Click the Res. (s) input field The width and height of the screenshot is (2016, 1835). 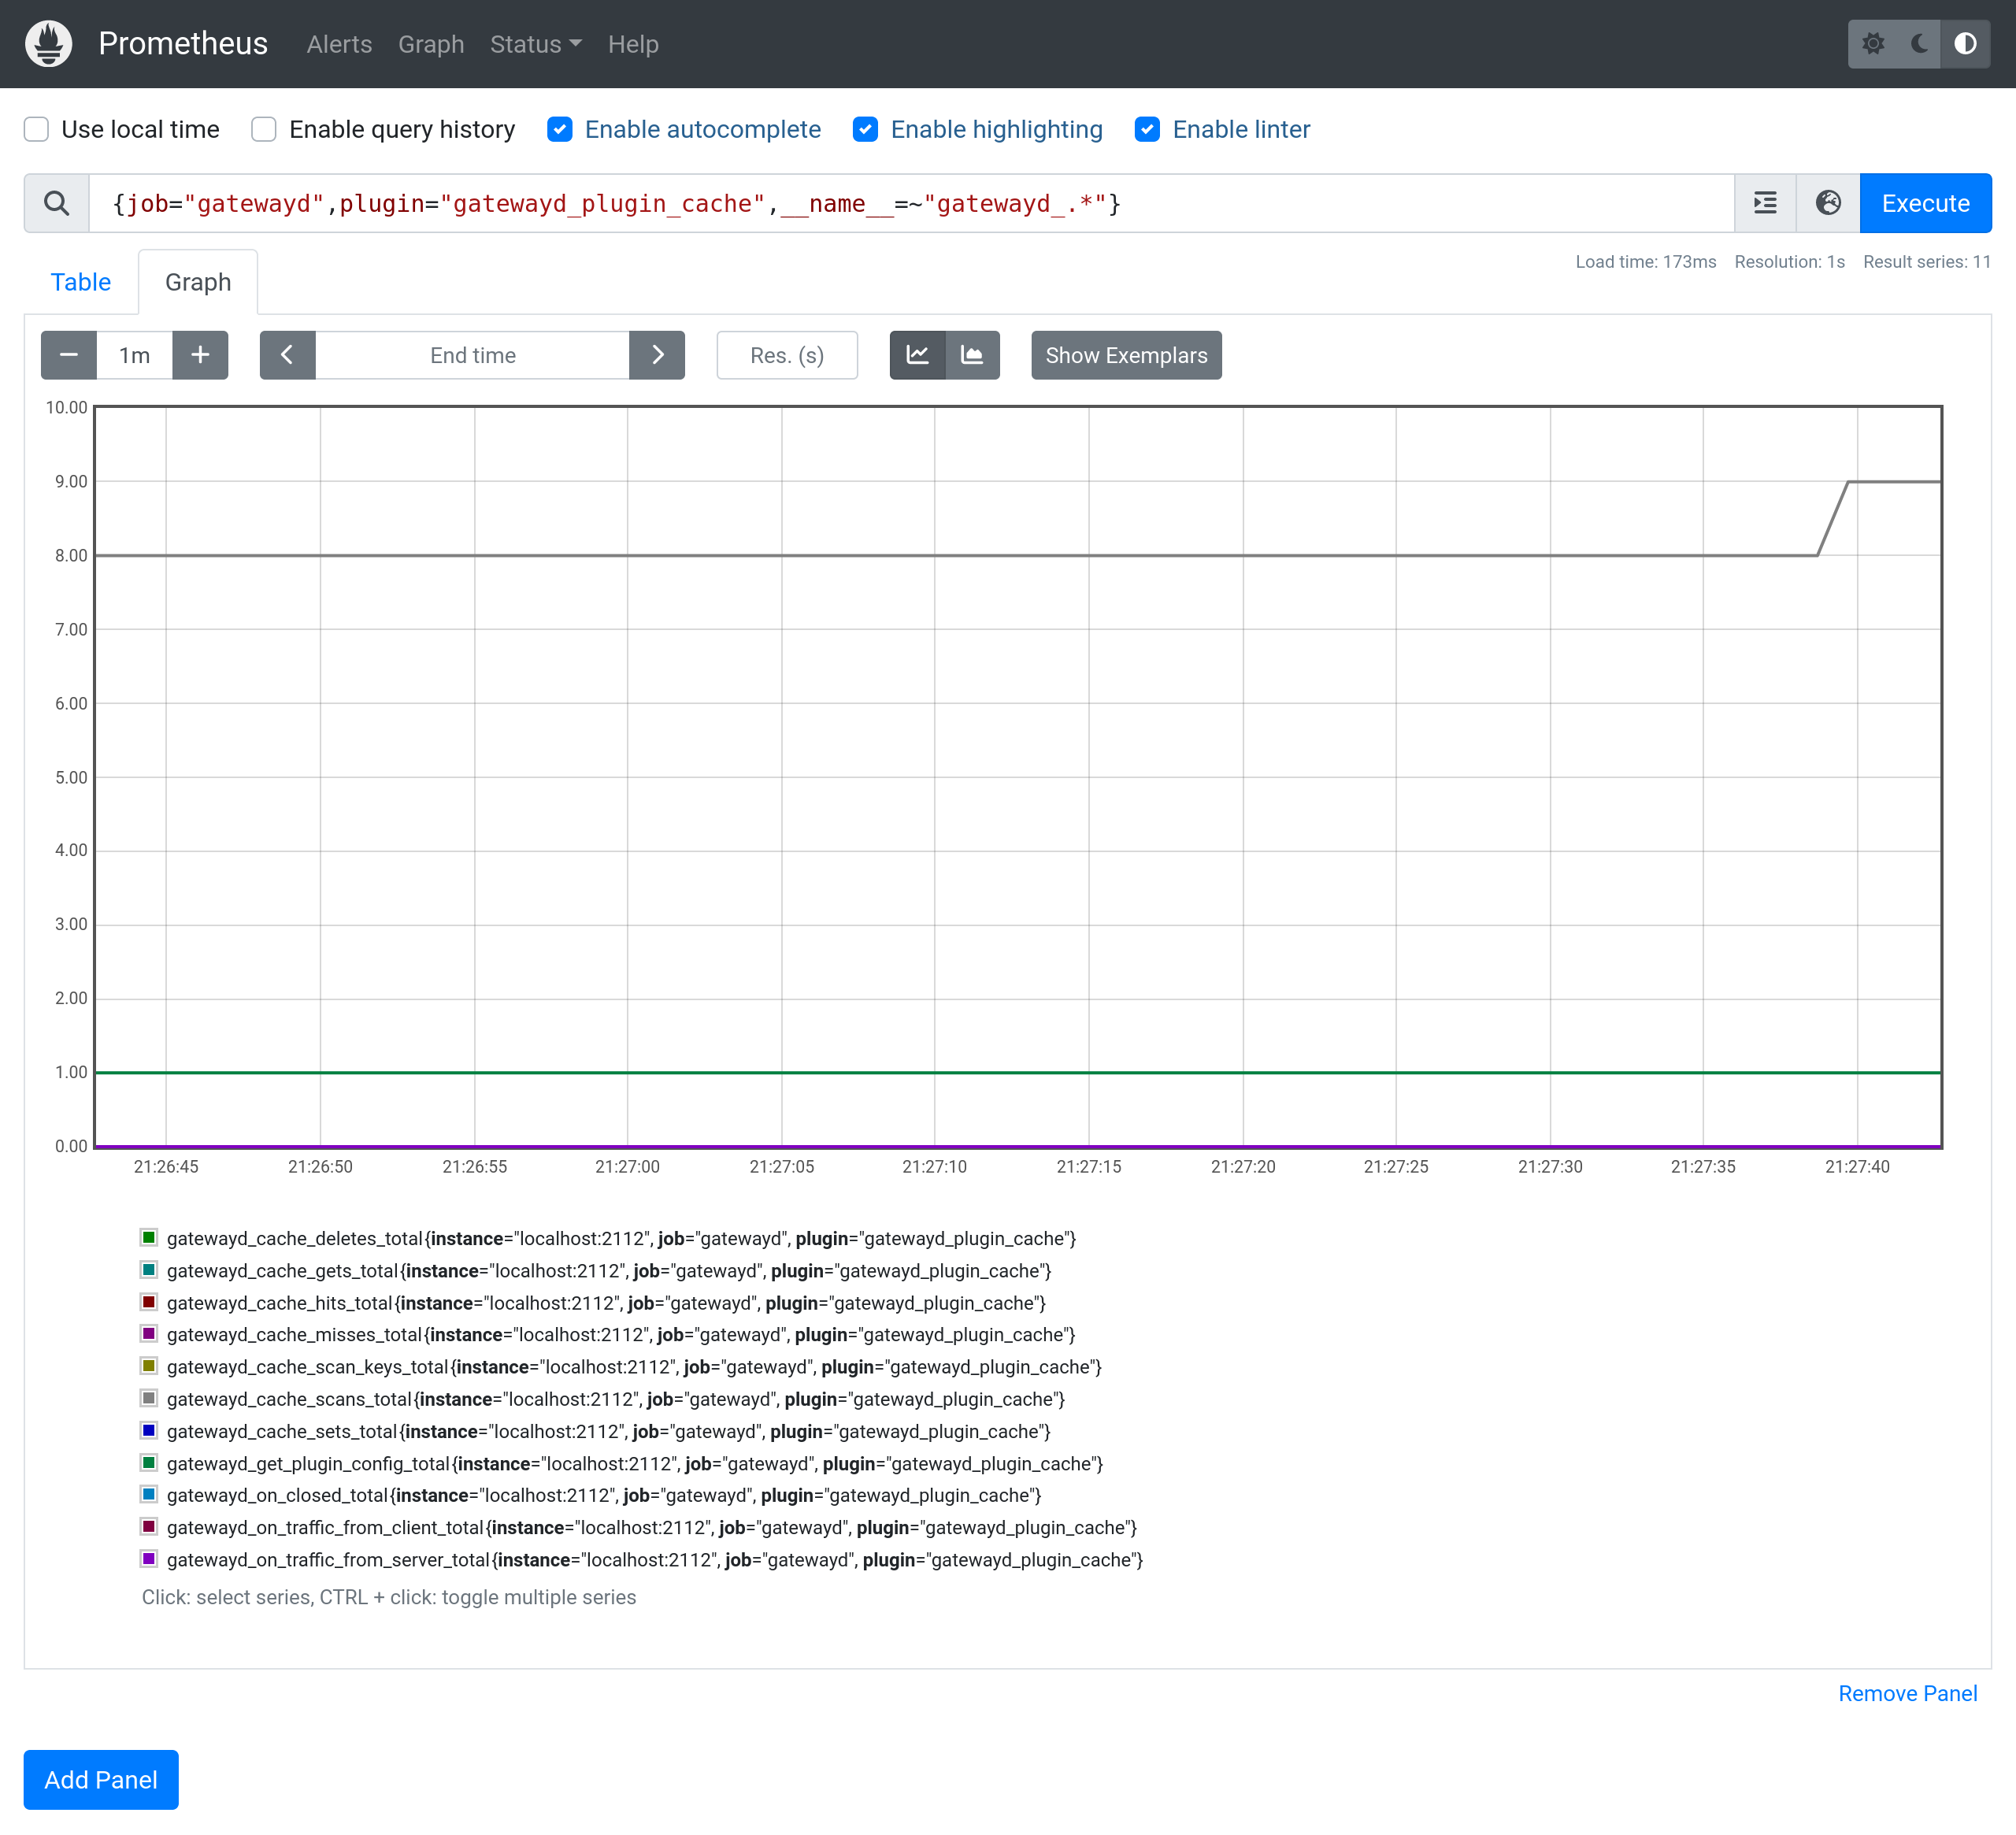pyautogui.click(x=787, y=355)
